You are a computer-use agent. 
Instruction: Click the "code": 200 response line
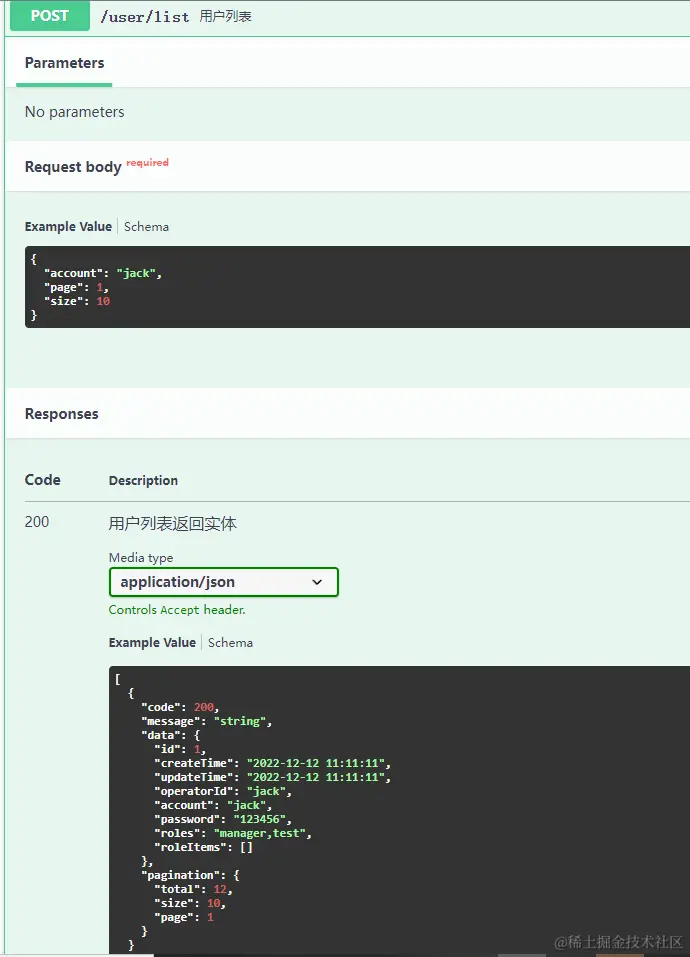[x=180, y=707]
